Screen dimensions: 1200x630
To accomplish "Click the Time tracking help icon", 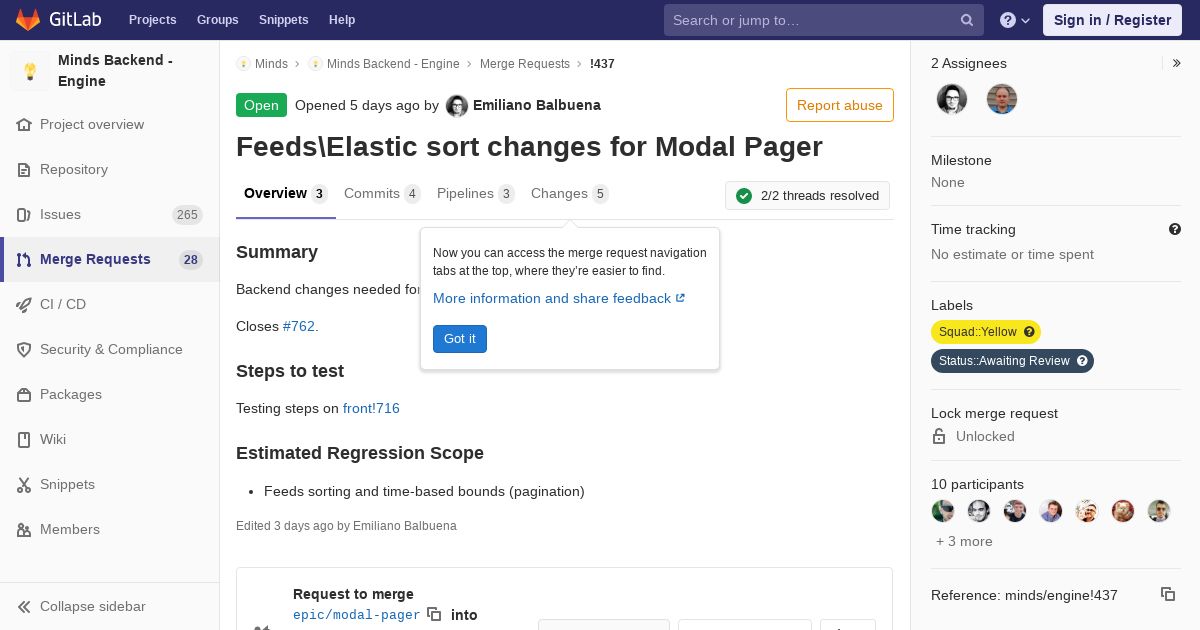I will [x=1175, y=229].
